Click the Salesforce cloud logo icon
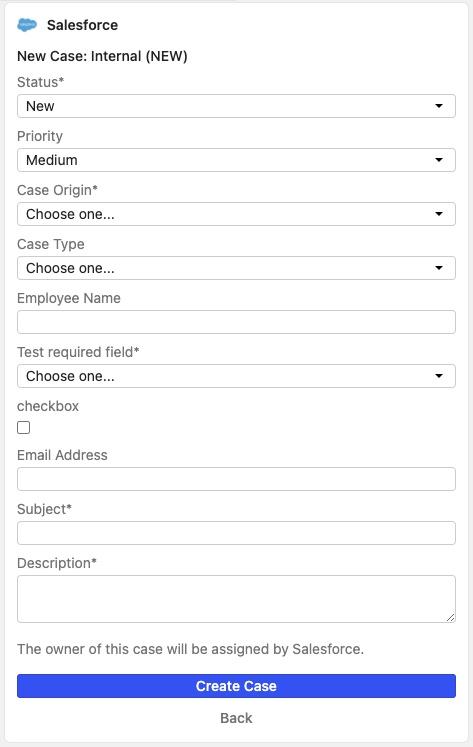 tap(27, 25)
